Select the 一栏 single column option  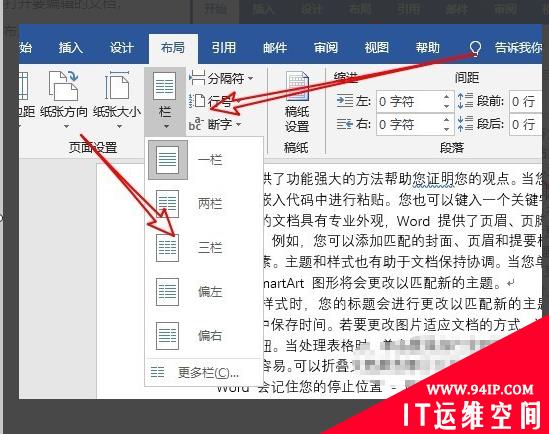(x=204, y=160)
